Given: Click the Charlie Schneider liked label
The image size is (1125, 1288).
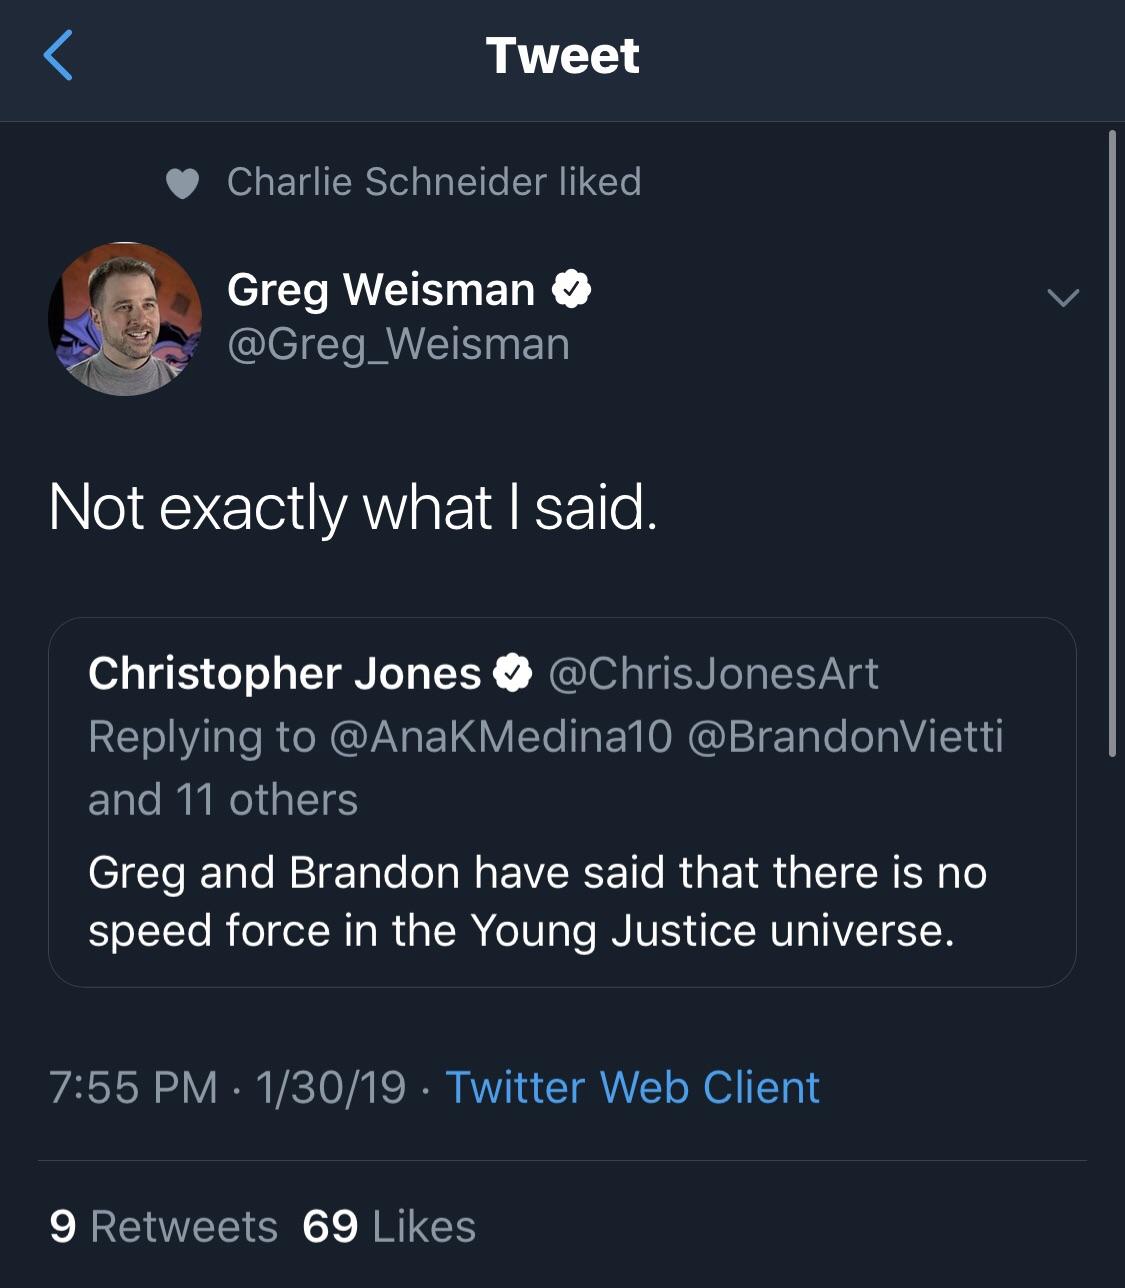Looking at the screenshot, I should [433, 182].
